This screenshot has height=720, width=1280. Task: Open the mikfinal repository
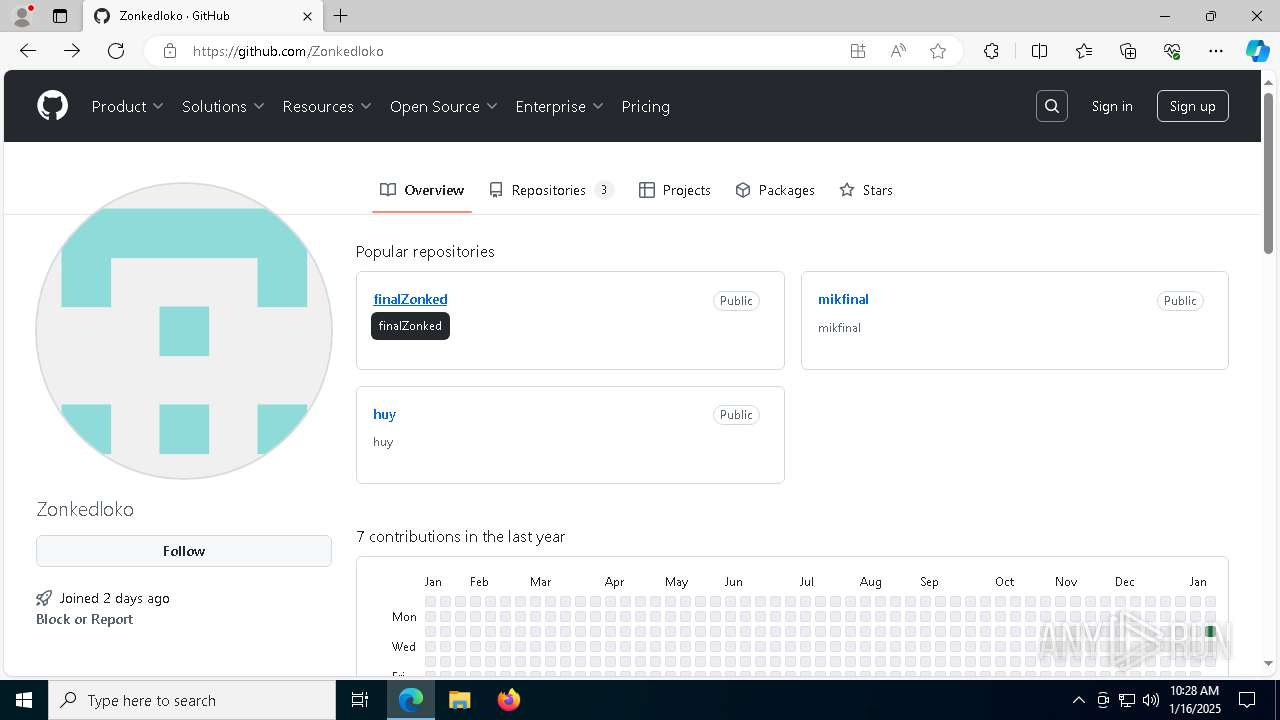pos(843,299)
